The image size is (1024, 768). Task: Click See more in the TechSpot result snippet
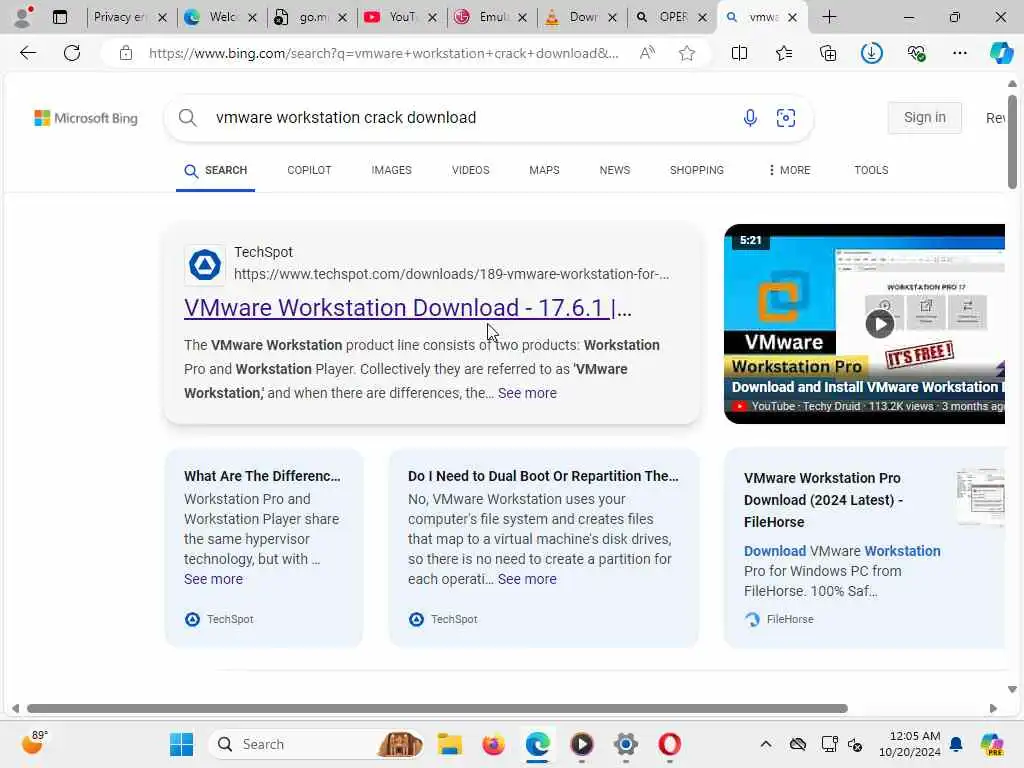527,393
